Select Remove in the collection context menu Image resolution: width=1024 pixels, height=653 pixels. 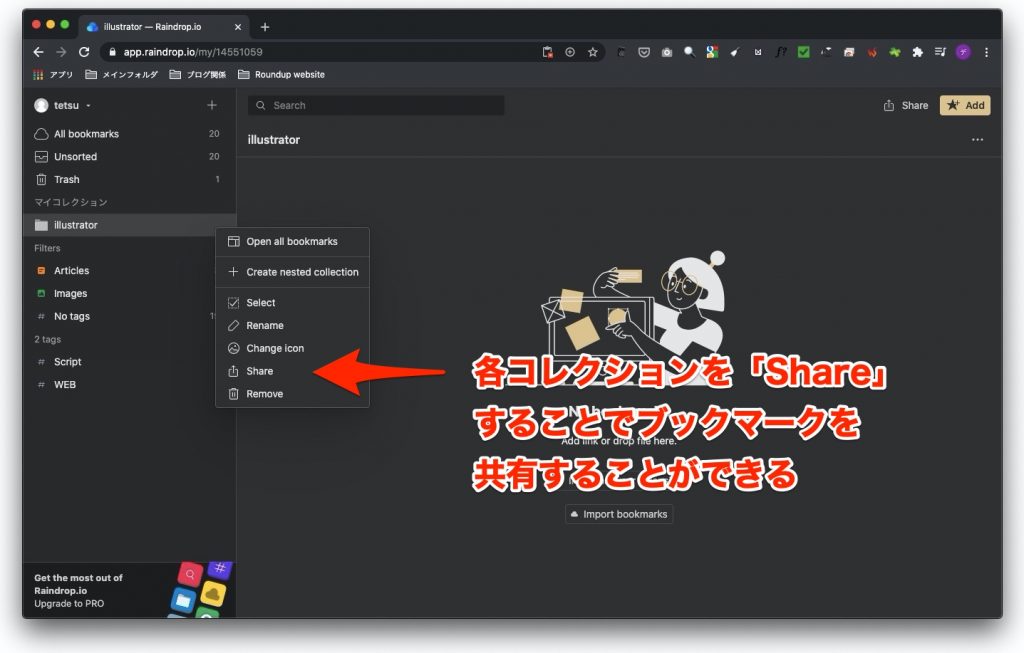[x=292, y=394]
